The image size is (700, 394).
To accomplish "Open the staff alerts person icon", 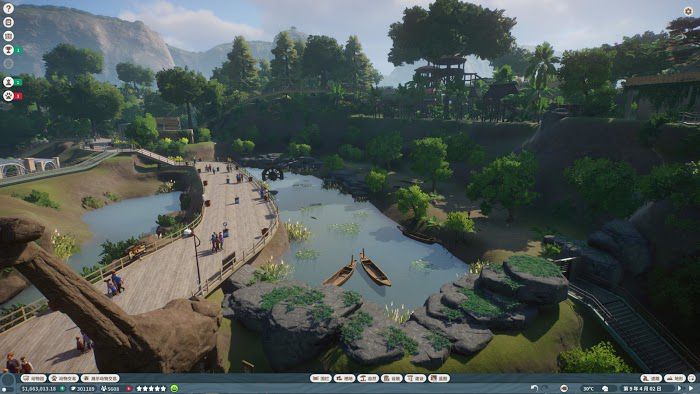I will 8,82.
